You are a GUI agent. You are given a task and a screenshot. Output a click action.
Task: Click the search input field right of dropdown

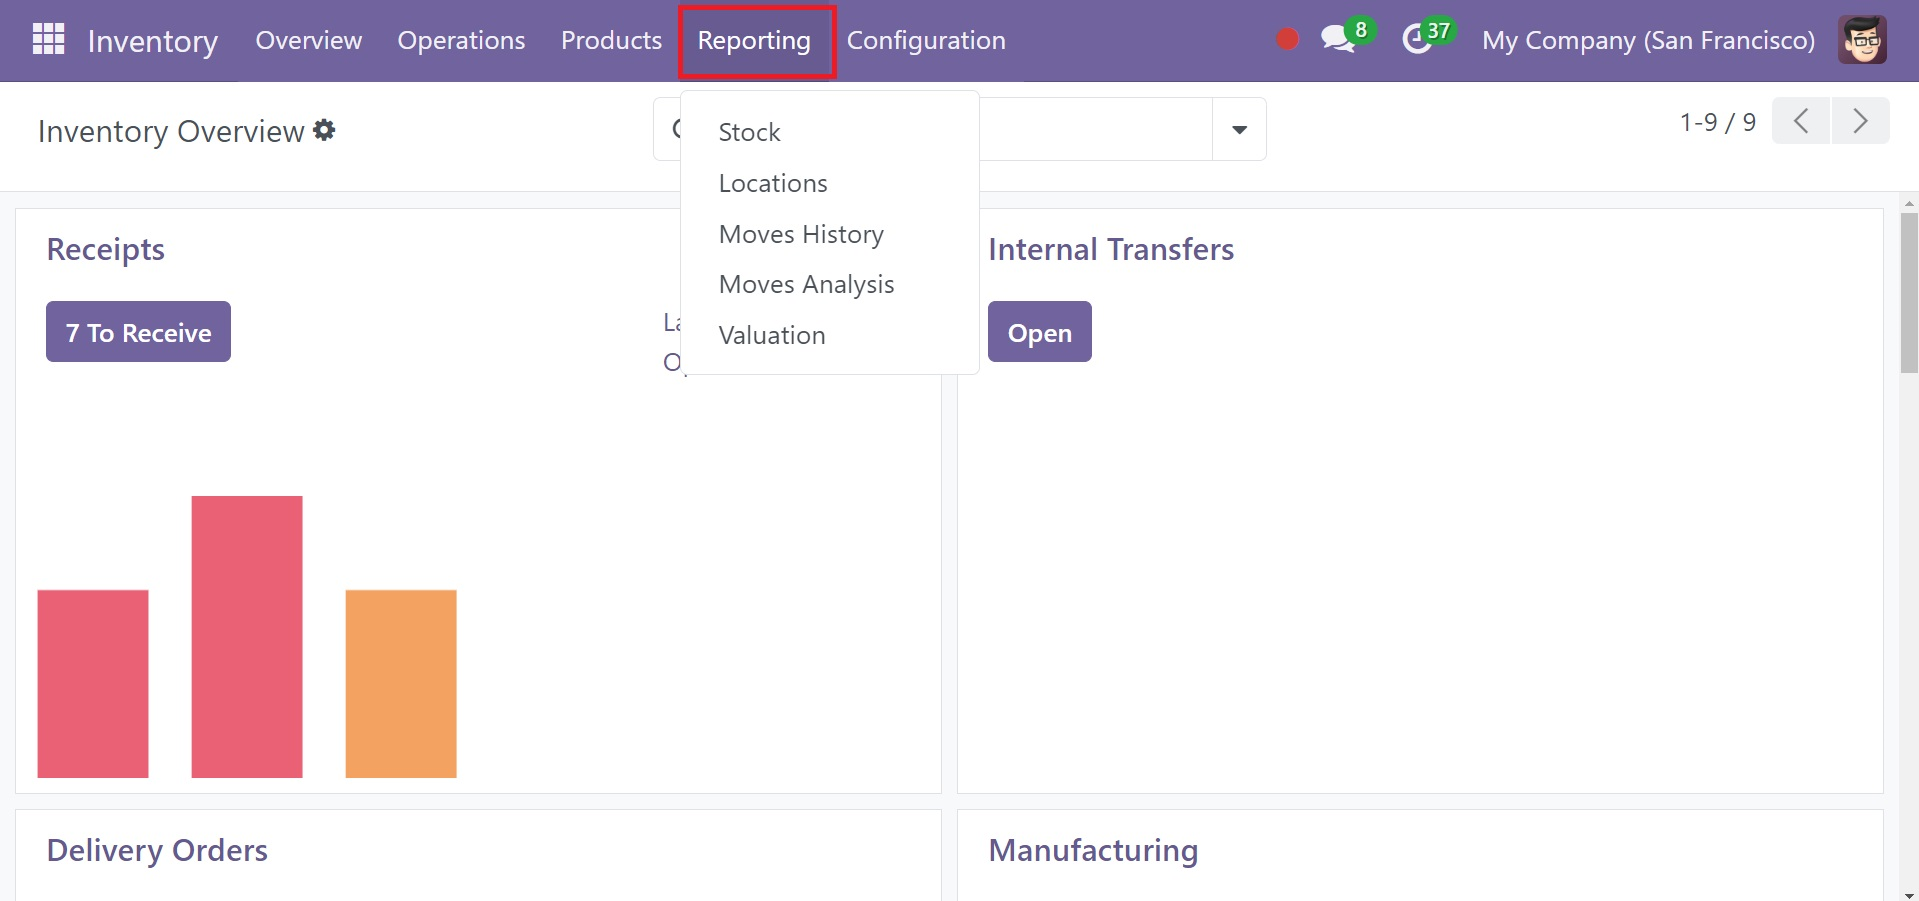[x=1095, y=129]
